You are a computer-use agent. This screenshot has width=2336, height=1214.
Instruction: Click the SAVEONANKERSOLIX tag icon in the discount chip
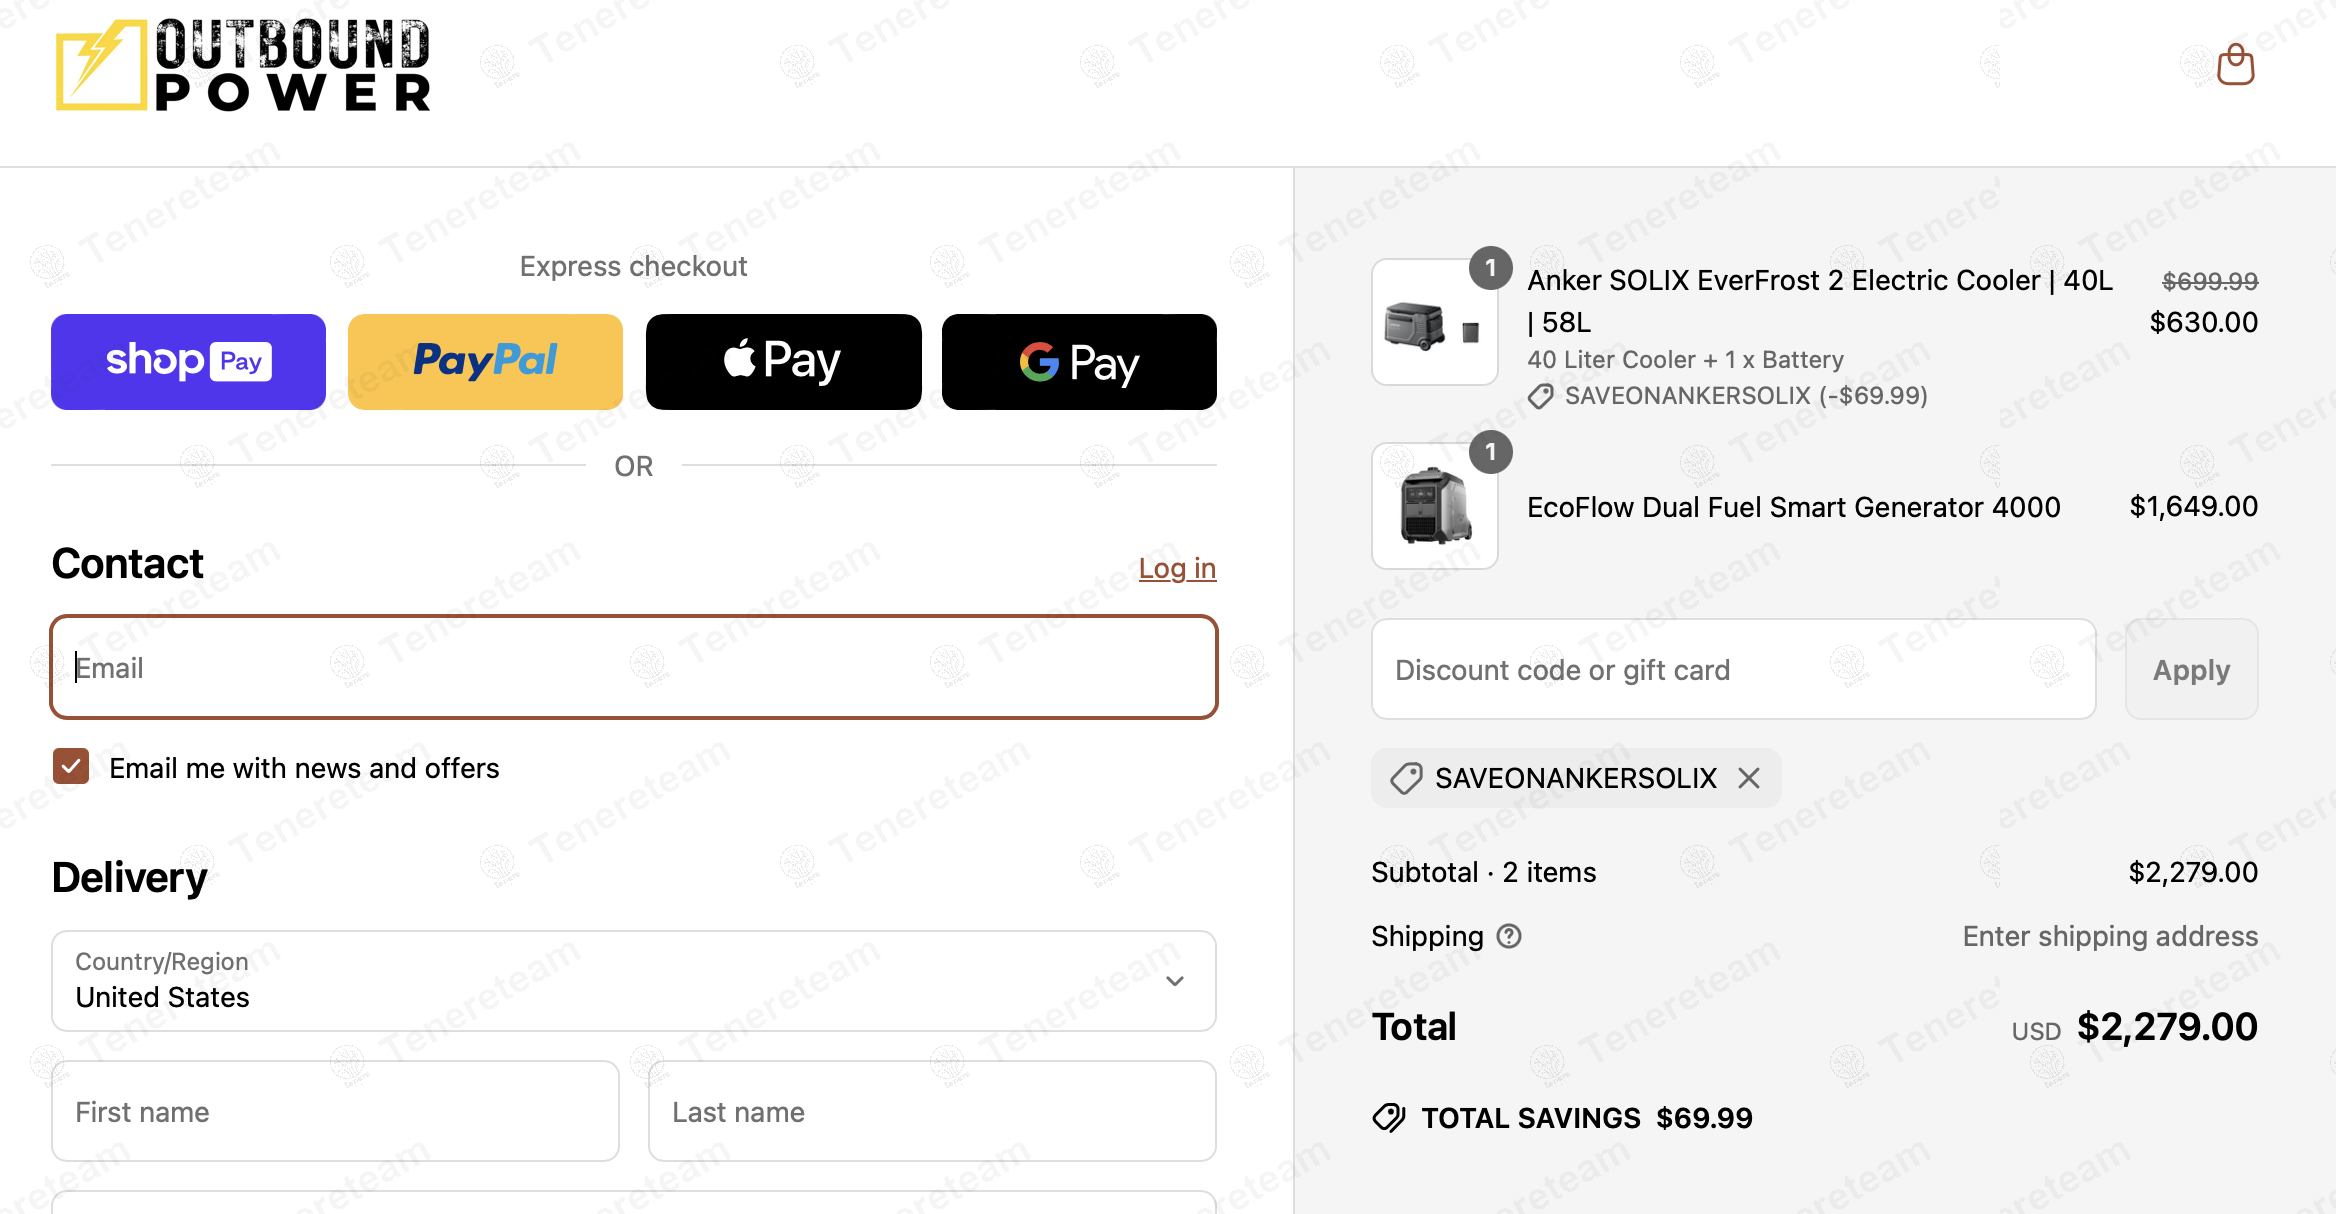point(1406,778)
